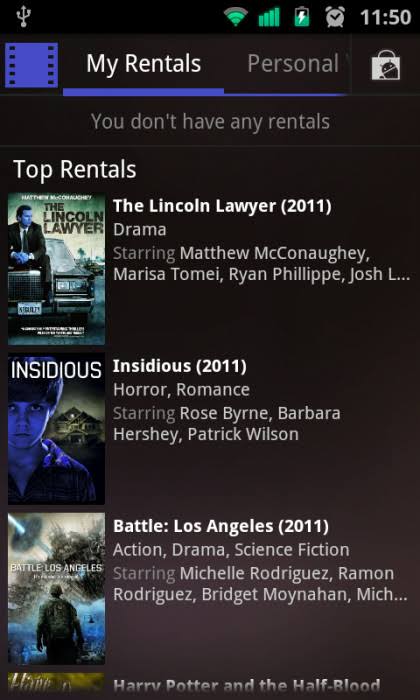Tap the cellular signal bars icon
Screen dimensions: 420x700
[269, 17]
